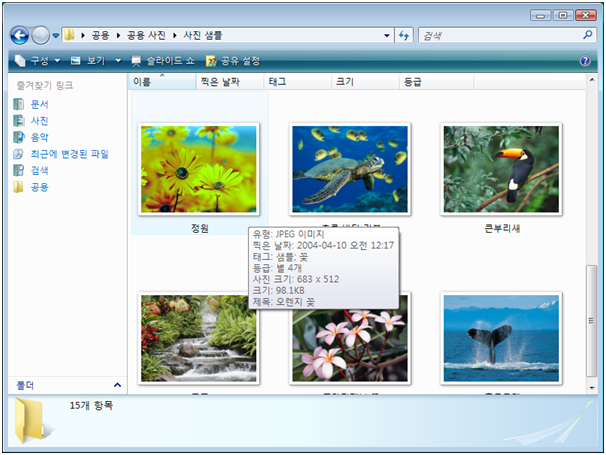Image resolution: width=606 pixels, height=455 pixels.
Task: Maximize the explorer window
Action: (x=563, y=15)
